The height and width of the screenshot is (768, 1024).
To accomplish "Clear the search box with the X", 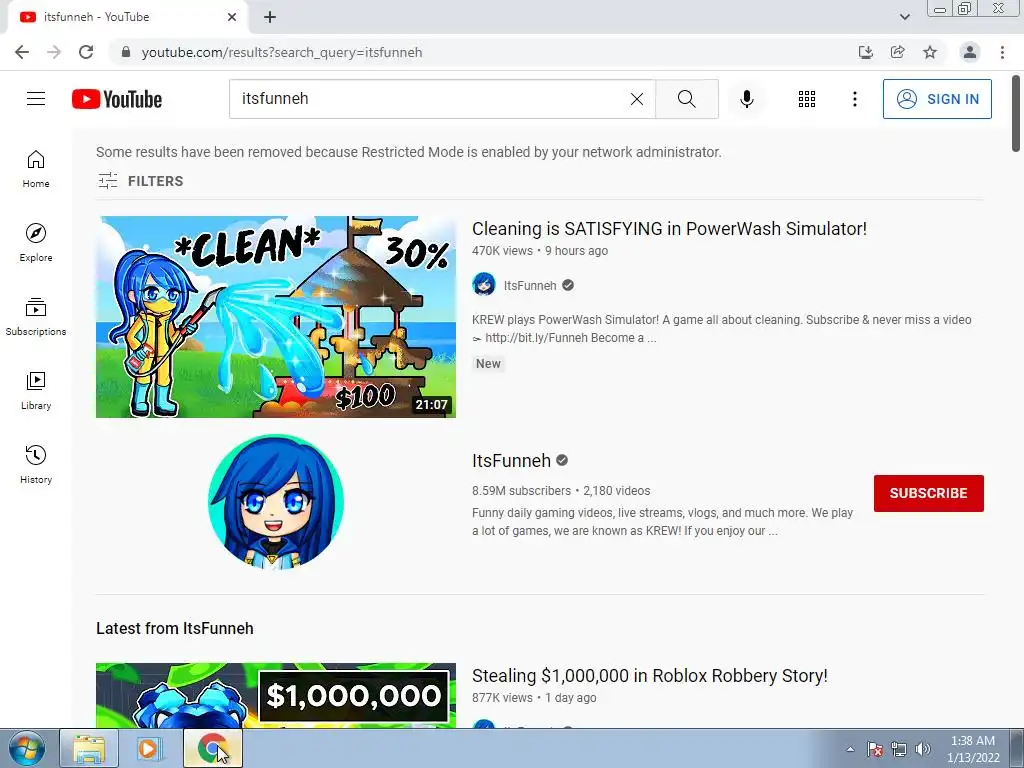I will (x=637, y=99).
